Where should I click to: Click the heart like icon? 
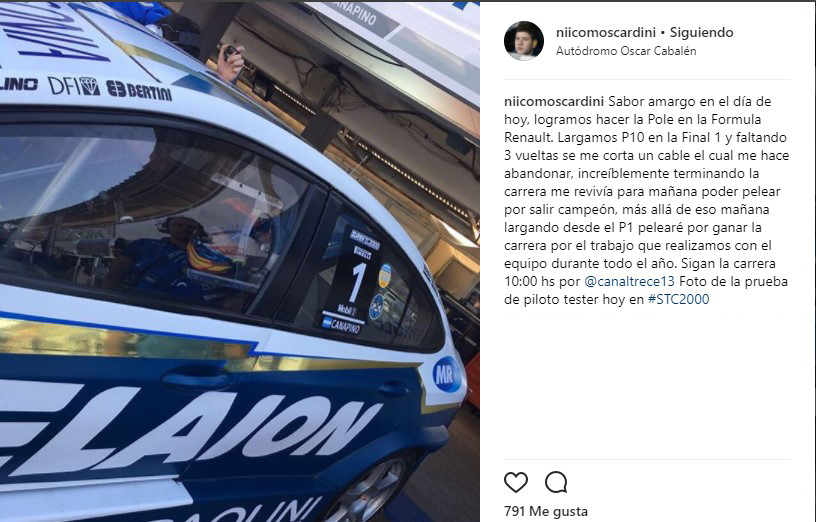(x=516, y=482)
